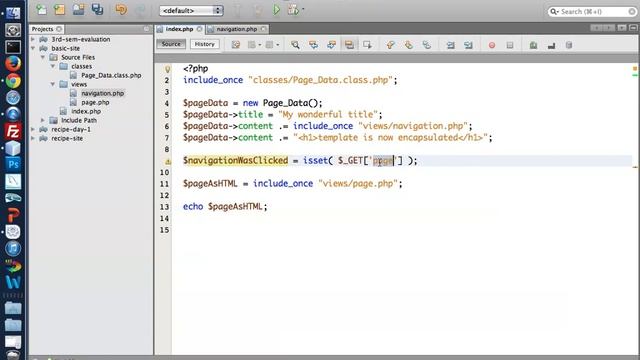640x360 pixels.
Task: Click the Stop Macro Recording square icon
Action: [x=510, y=45]
